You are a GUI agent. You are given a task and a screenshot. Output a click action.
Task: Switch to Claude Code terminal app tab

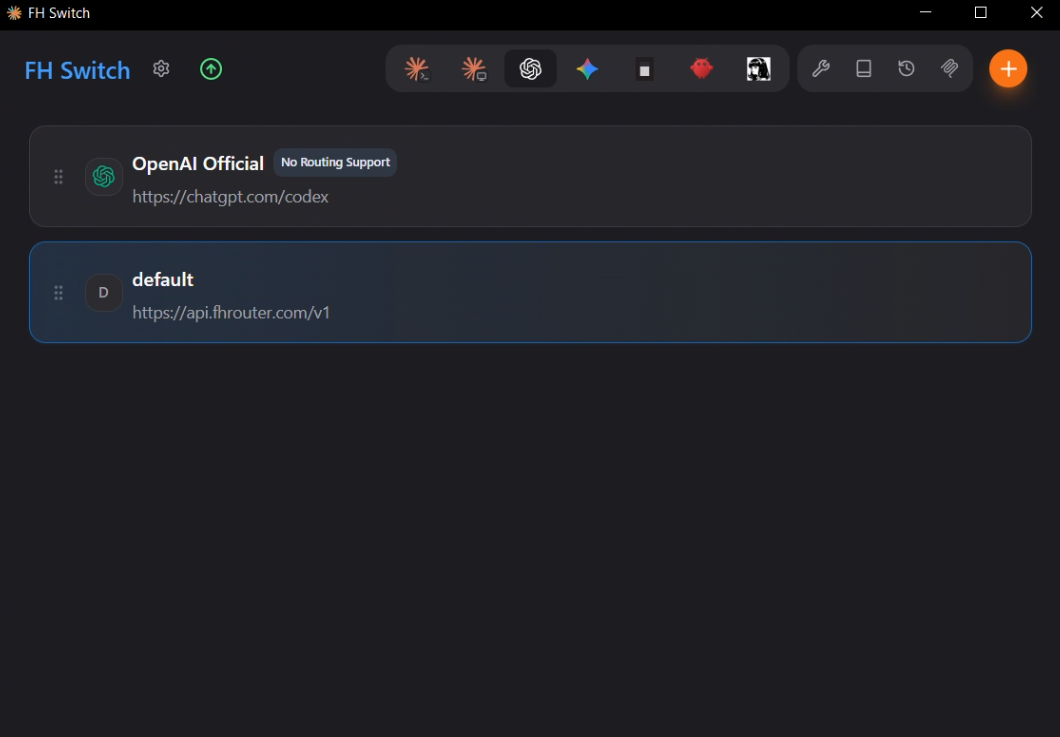416,69
